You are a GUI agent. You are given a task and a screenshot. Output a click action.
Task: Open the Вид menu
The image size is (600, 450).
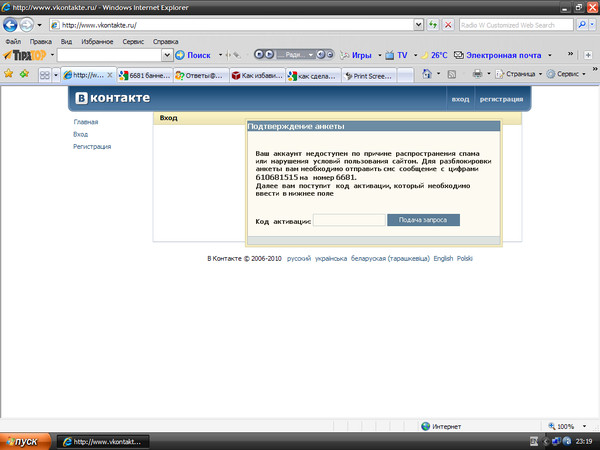66,41
